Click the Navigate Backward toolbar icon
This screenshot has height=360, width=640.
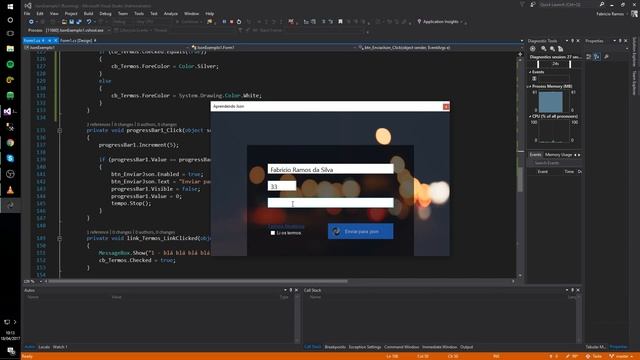pos(31,22)
